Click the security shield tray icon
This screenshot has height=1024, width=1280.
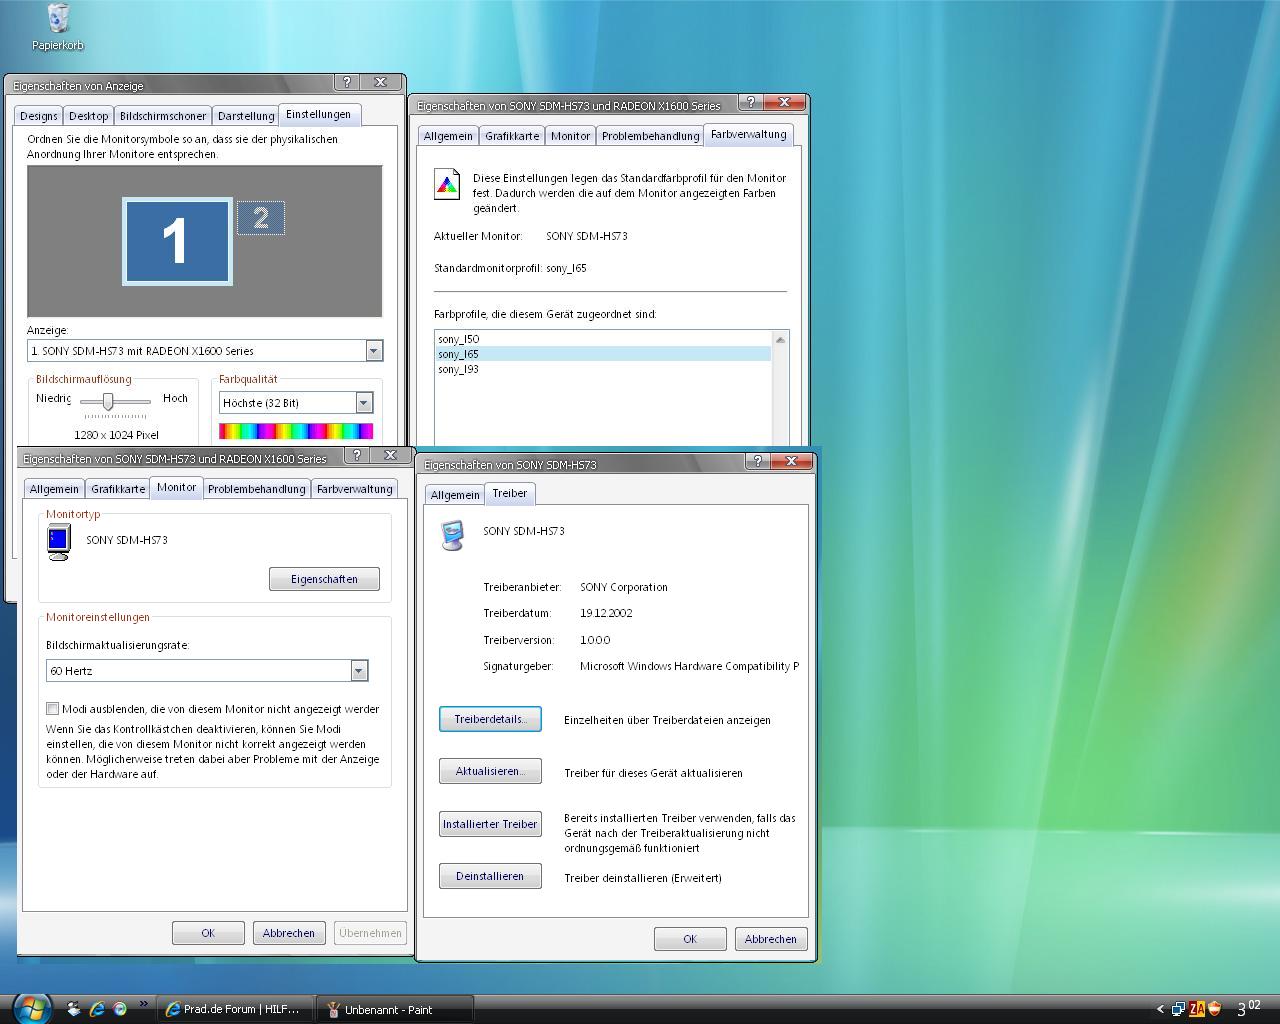click(1214, 1009)
